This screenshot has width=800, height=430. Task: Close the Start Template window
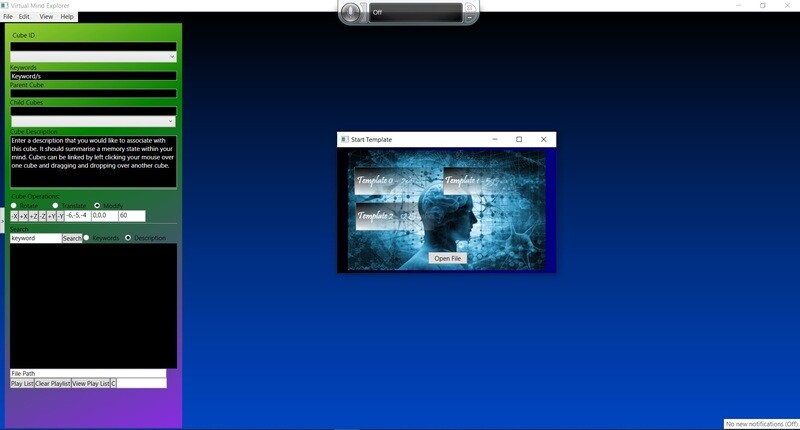543,139
